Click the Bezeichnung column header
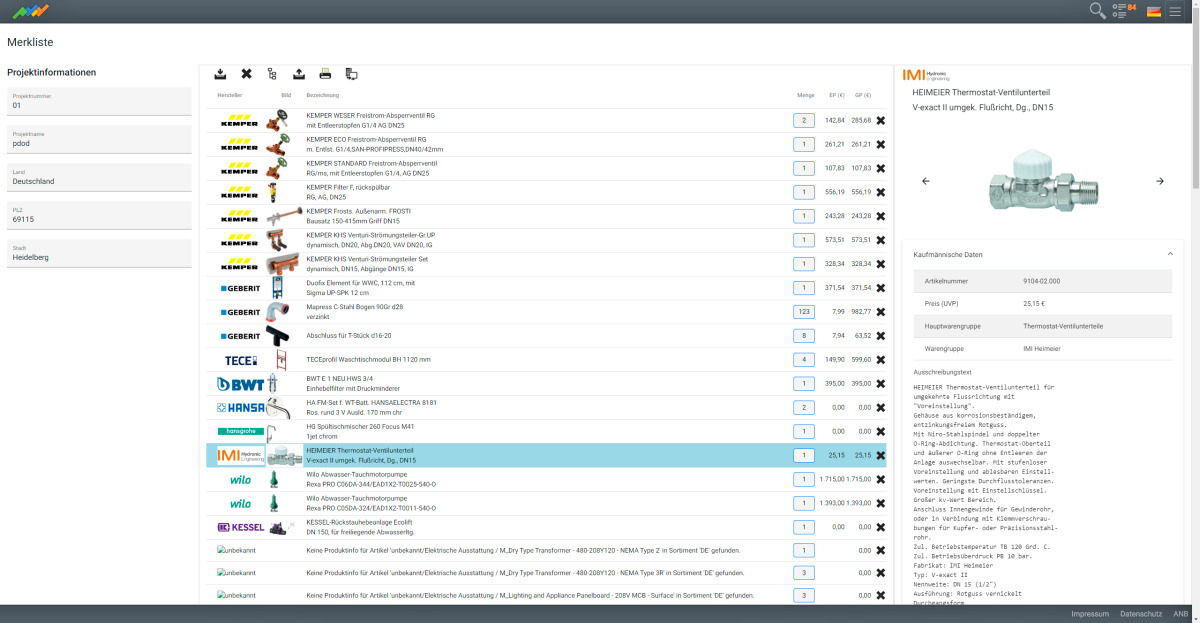 tap(323, 96)
